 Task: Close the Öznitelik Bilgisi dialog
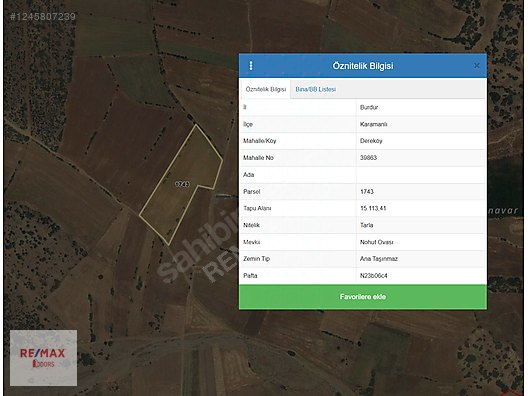(476, 66)
